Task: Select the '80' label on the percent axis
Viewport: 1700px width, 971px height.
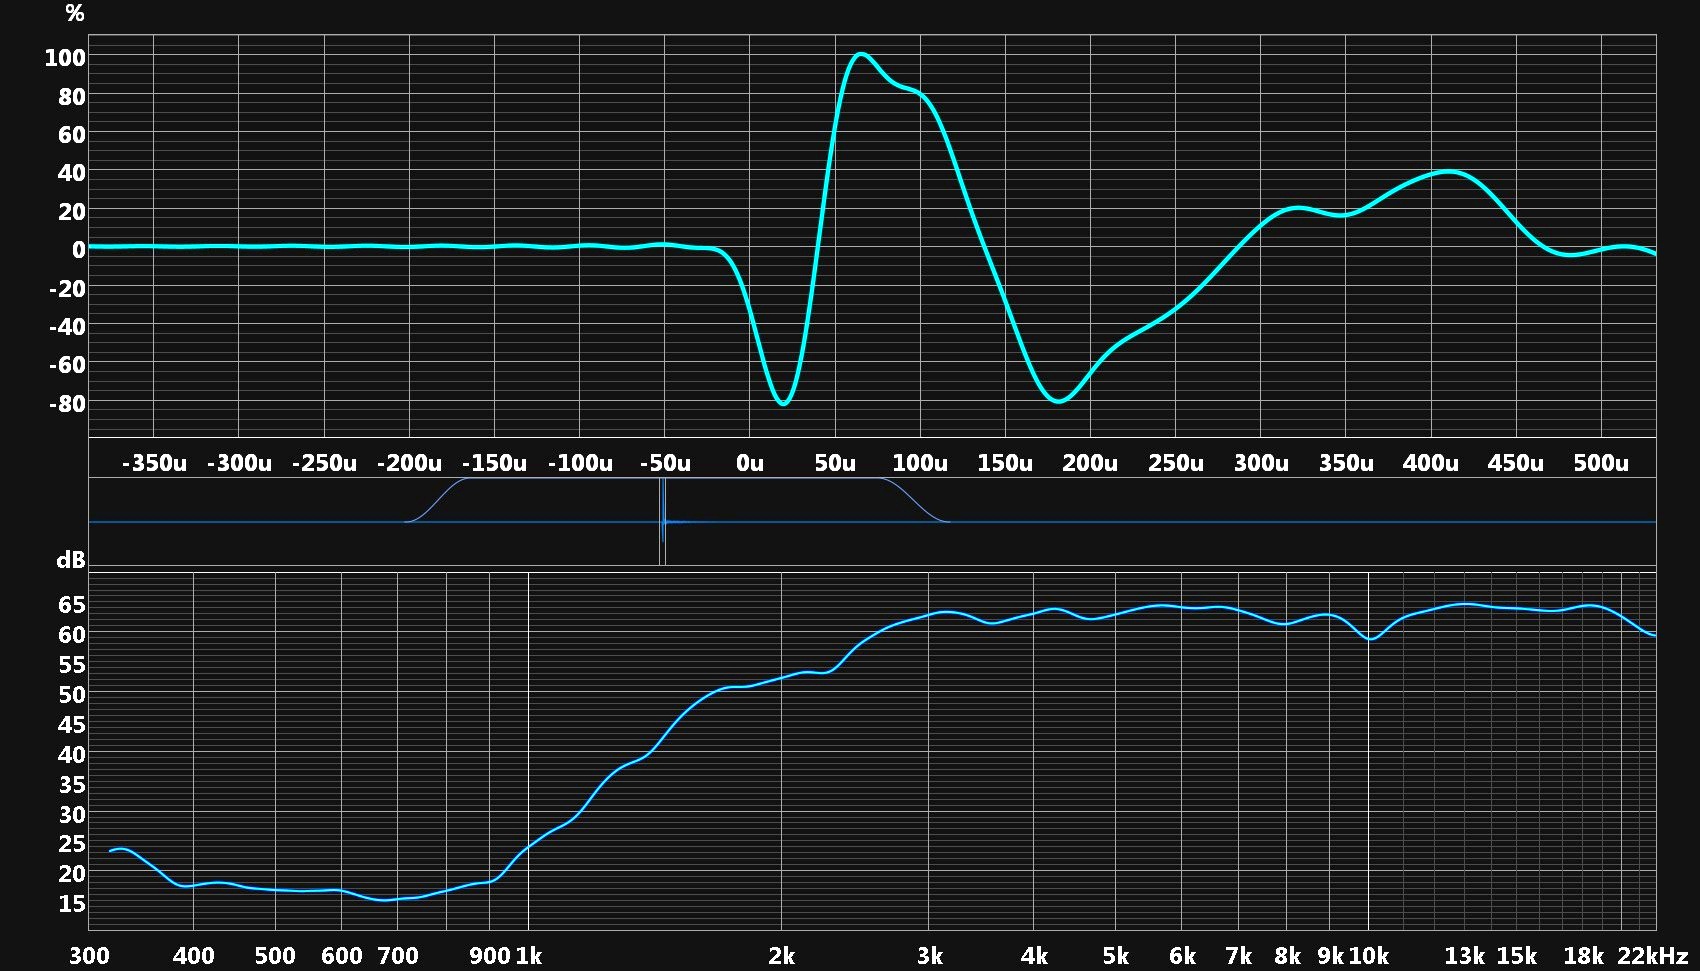Action: tap(72, 97)
